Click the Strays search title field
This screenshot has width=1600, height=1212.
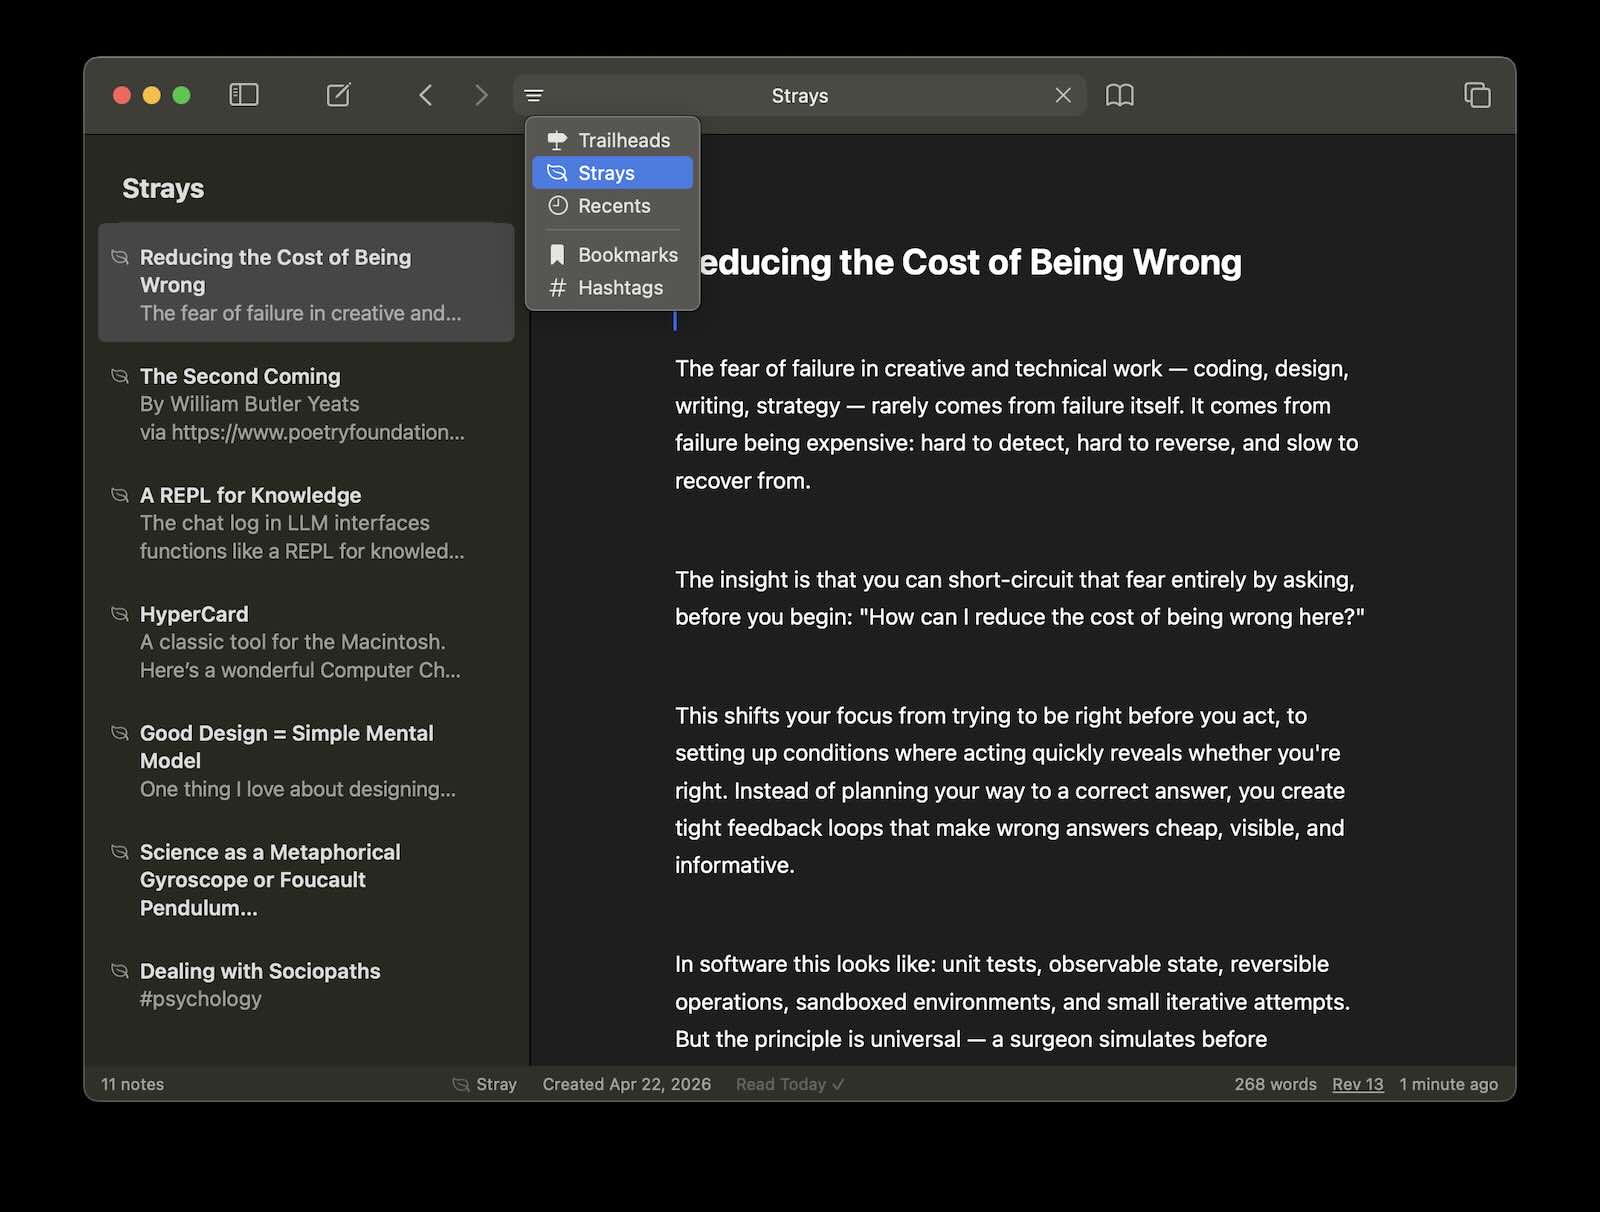coord(799,96)
